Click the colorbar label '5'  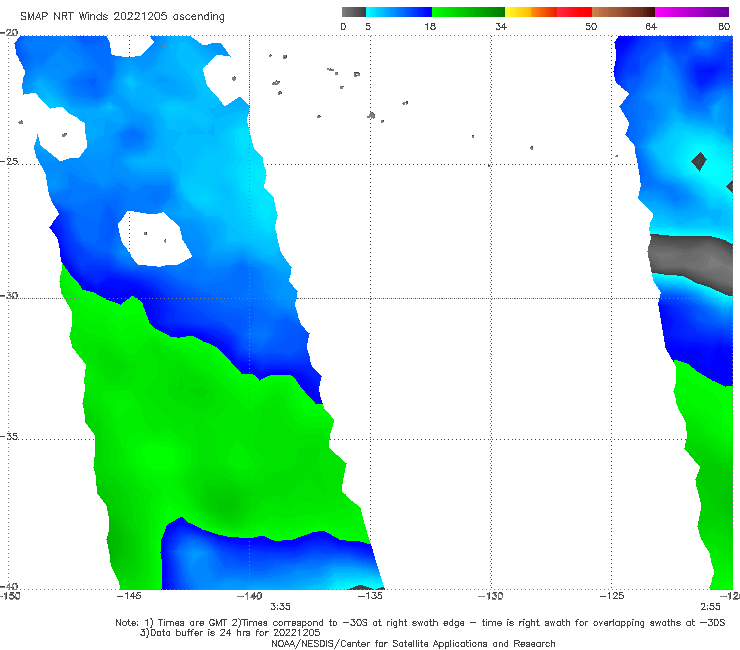pos(368,26)
